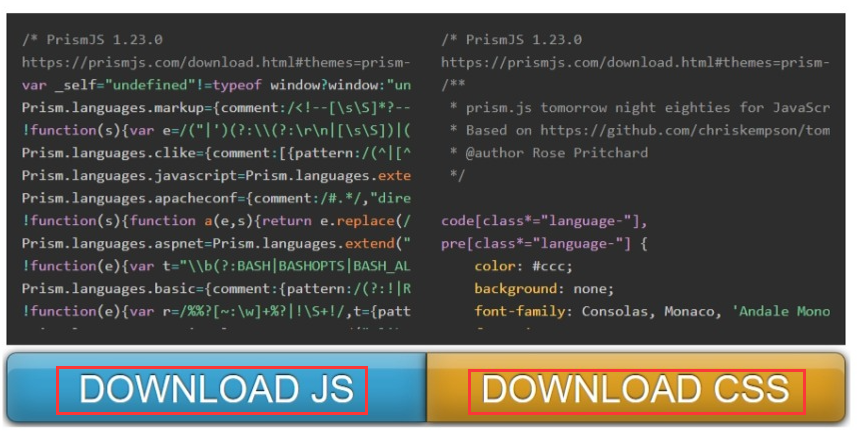Screen dimensions: 862x448
Task: Click the prismjs.com URL in the JS code panel
Action: pos(216,62)
